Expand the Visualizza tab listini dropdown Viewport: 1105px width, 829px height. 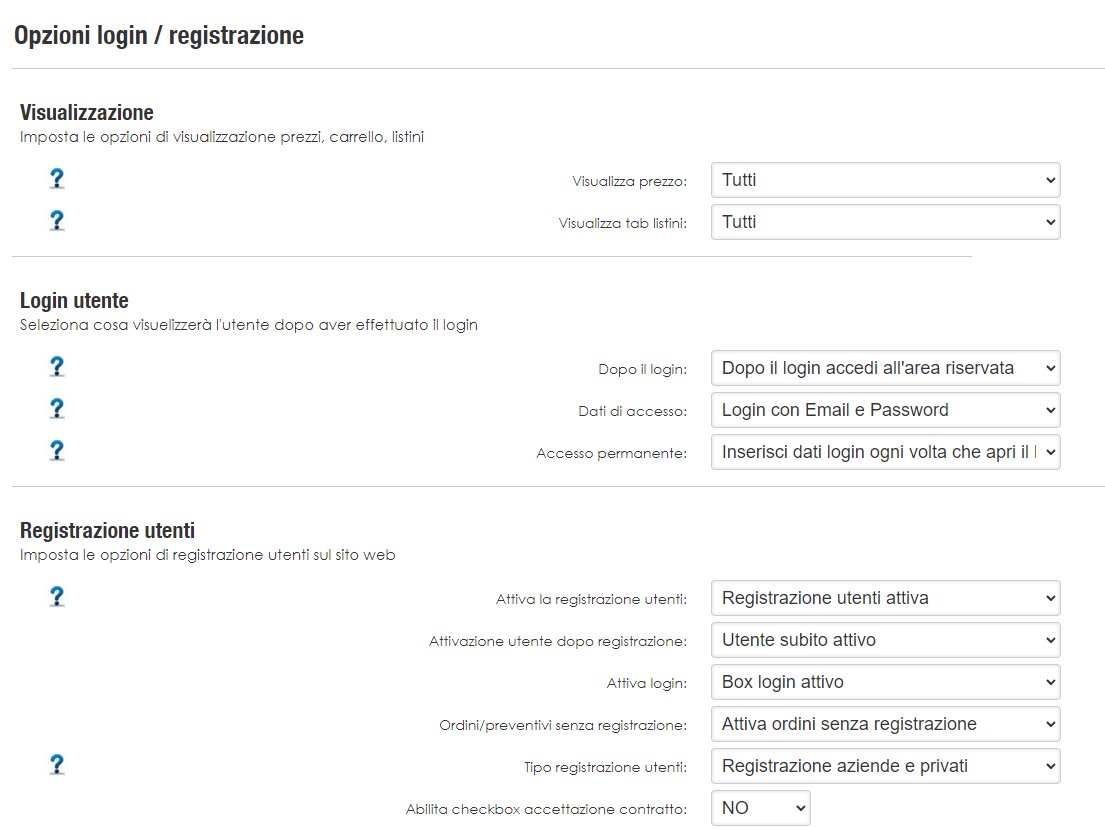pos(886,222)
